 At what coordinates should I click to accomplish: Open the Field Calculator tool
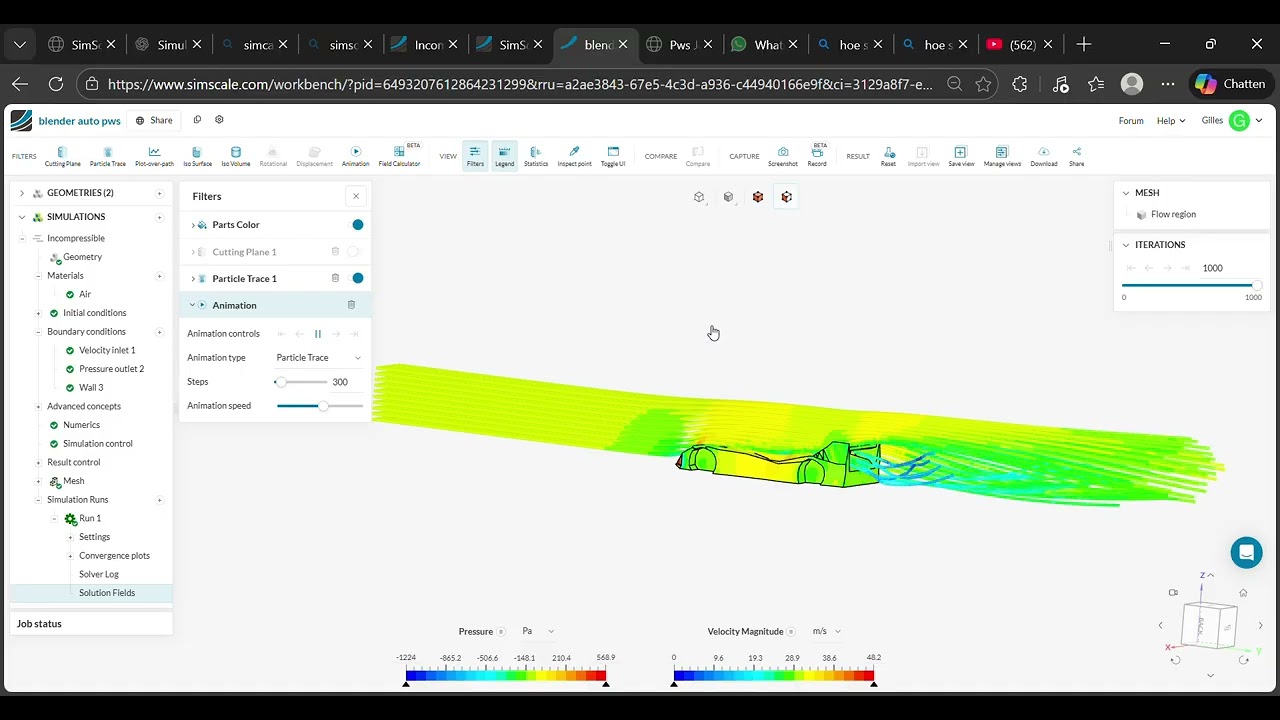pos(399,156)
